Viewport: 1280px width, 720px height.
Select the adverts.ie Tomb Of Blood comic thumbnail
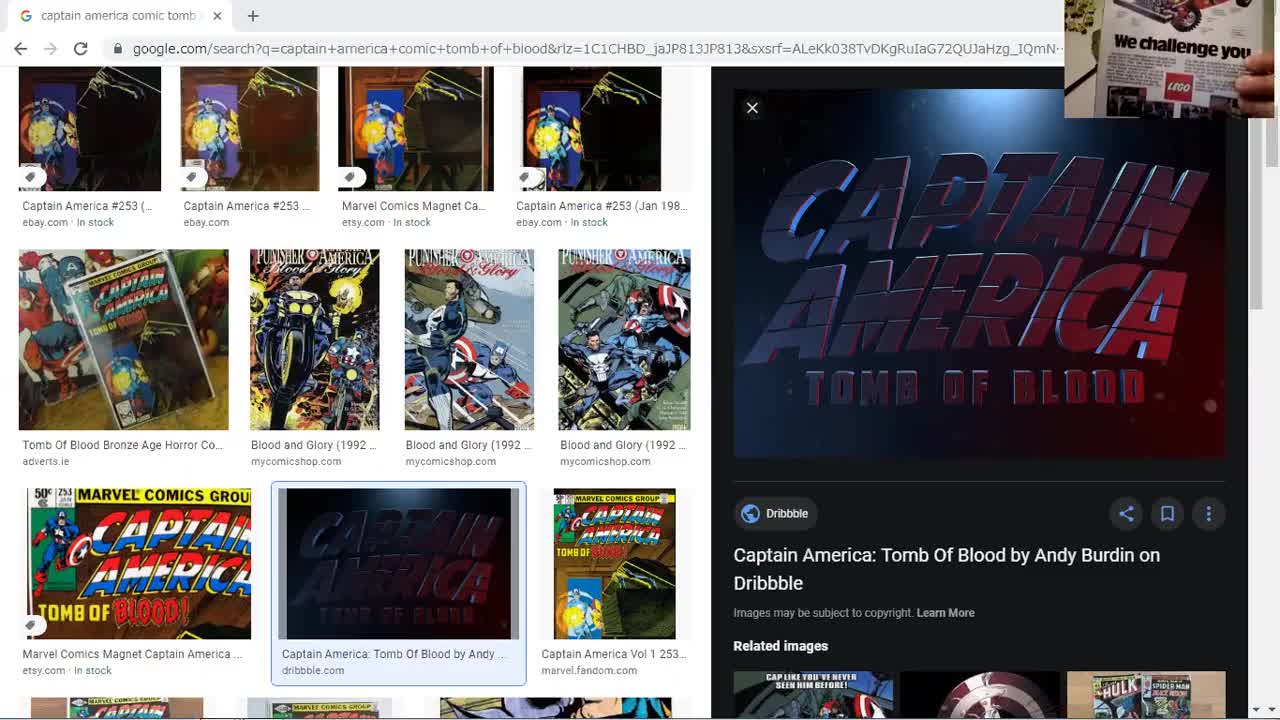click(x=124, y=340)
